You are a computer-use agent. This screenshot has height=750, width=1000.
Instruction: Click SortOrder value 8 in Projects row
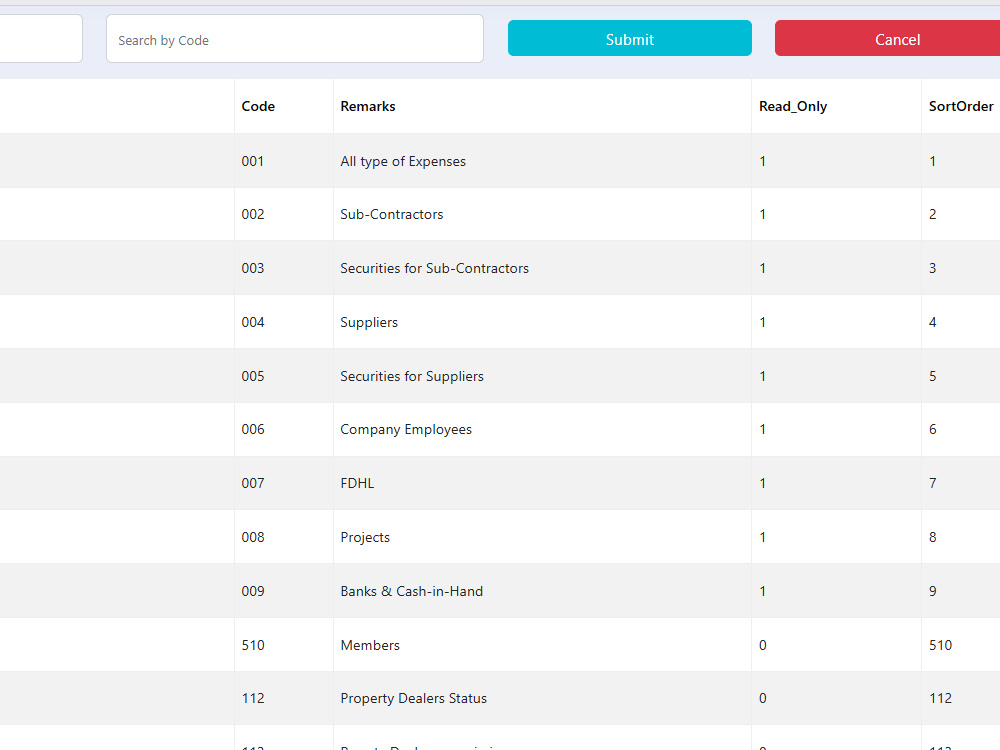tap(932, 538)
